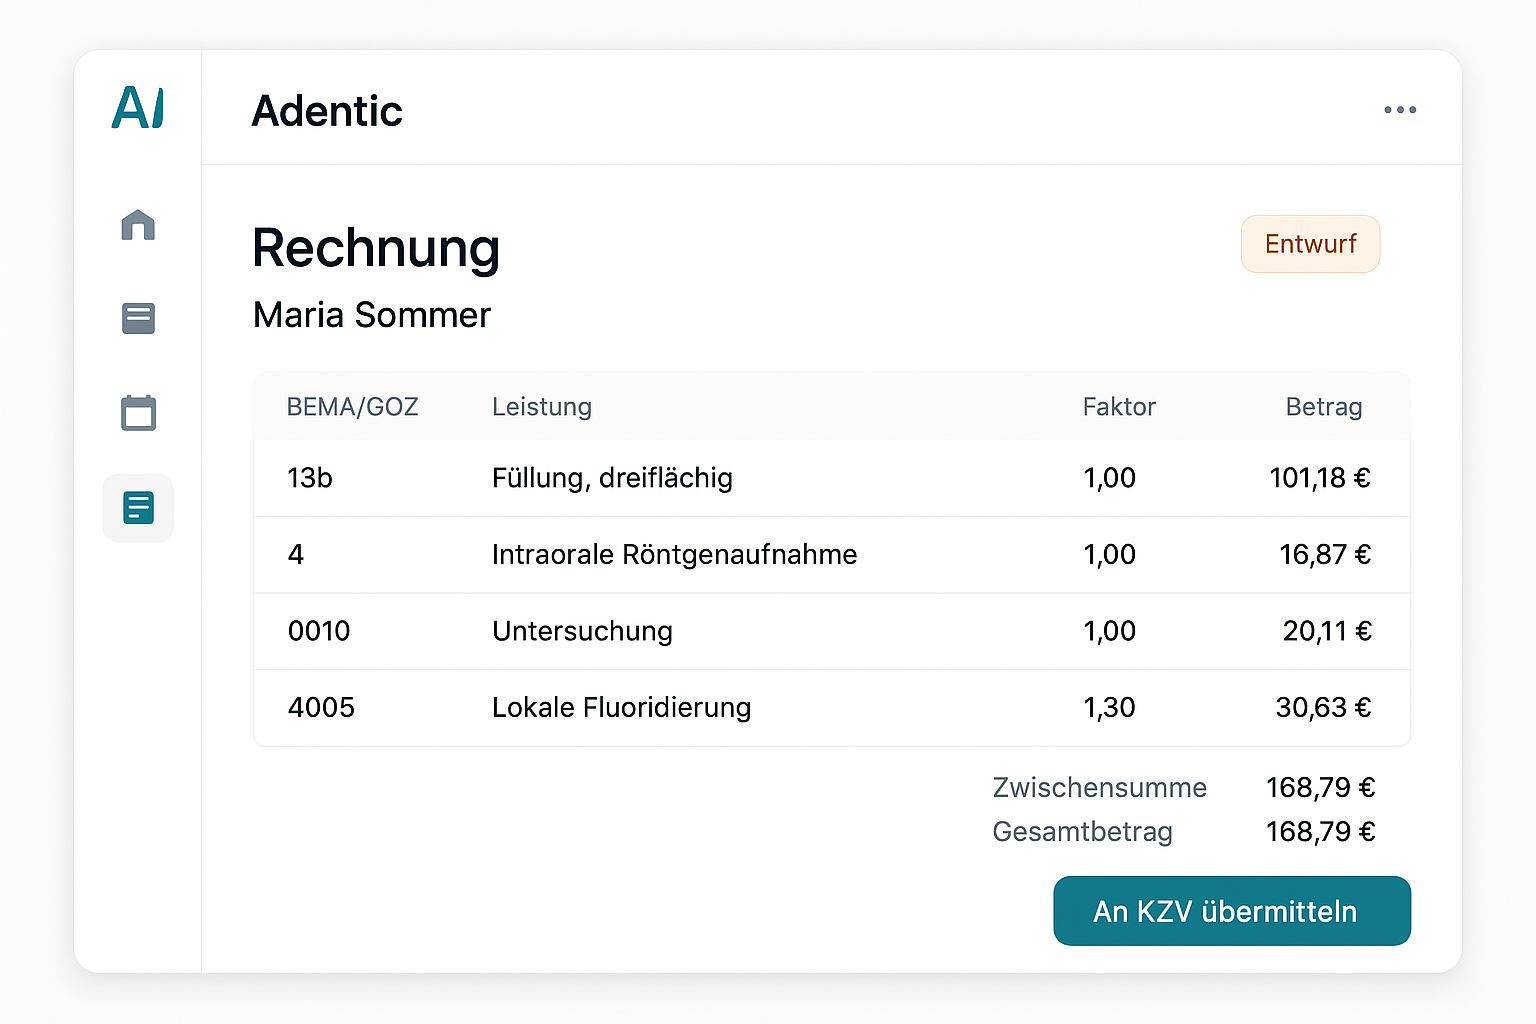The image size is (1536, 1024).
Task: Select the row Intraorale Röntgenaufnahme
Action: click(674, 554)
